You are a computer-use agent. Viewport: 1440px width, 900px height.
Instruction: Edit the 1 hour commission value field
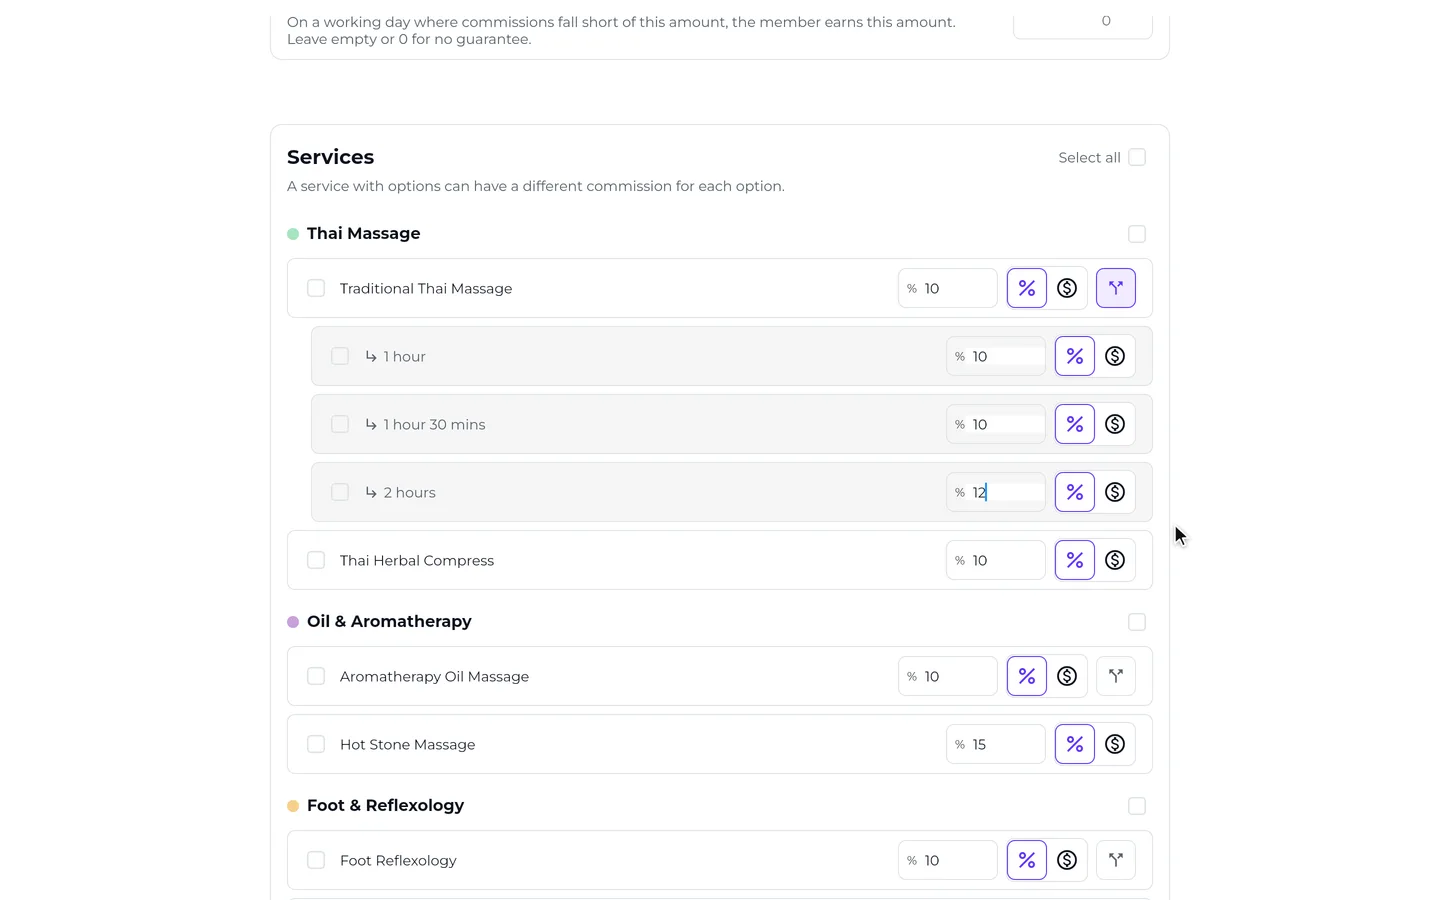coord(996,356)
